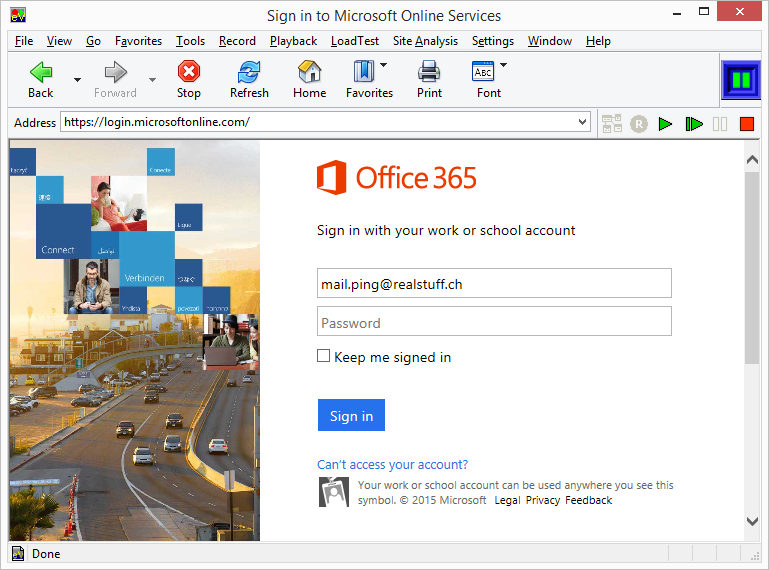Screen dimensions: 769x570
Task: Click the vertical scrollbar thumb
Action: [752, 268]
